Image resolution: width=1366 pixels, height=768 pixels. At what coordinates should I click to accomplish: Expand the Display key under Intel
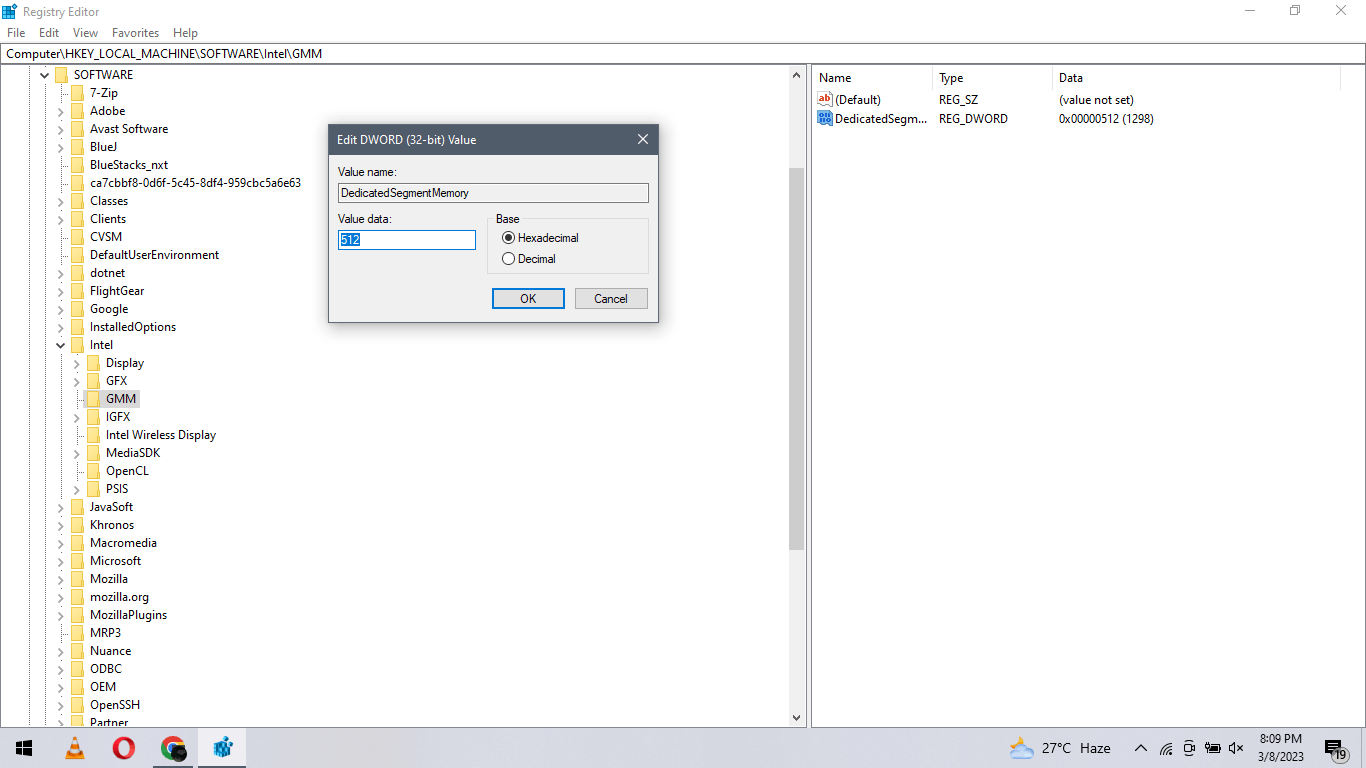(76, 363)
